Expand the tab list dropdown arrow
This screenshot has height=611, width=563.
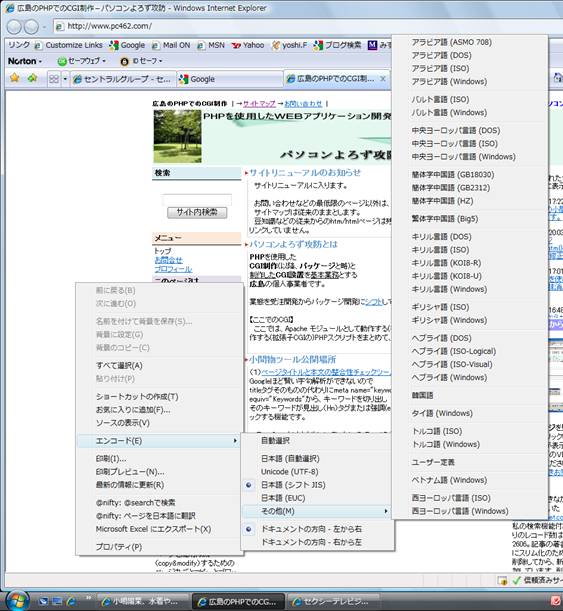65,79
